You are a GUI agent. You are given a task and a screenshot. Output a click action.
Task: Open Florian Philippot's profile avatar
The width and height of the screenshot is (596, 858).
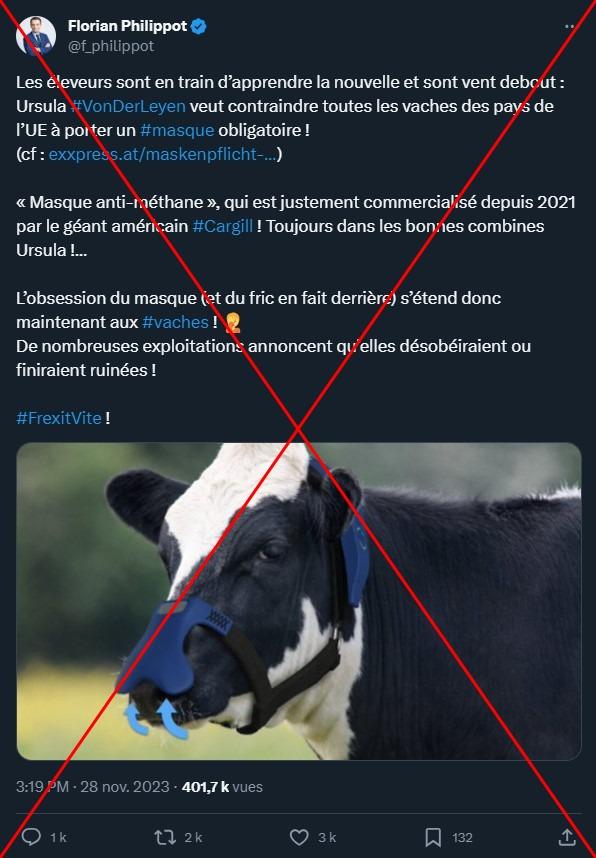(x=36, y=36)
